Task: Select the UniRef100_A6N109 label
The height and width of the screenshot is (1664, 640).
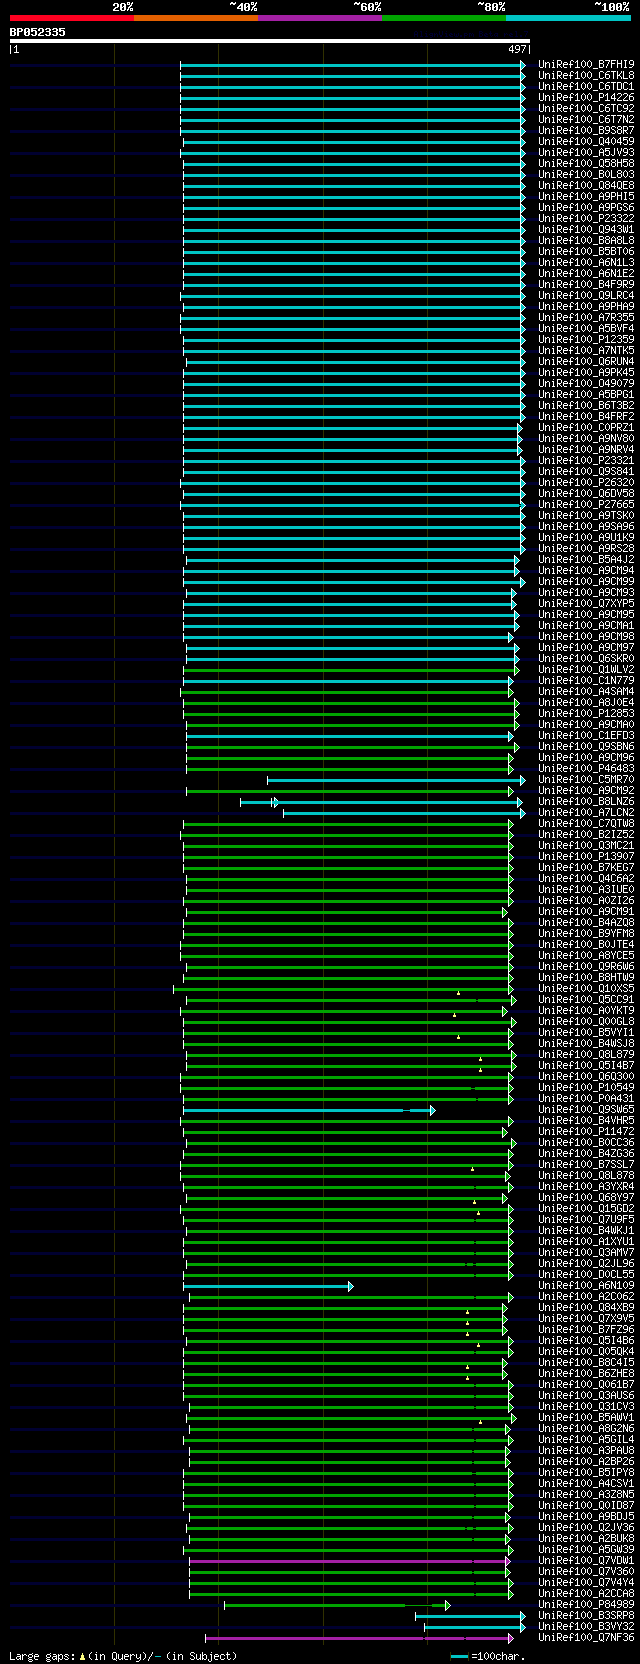Action: click(x=586, y=1285)
